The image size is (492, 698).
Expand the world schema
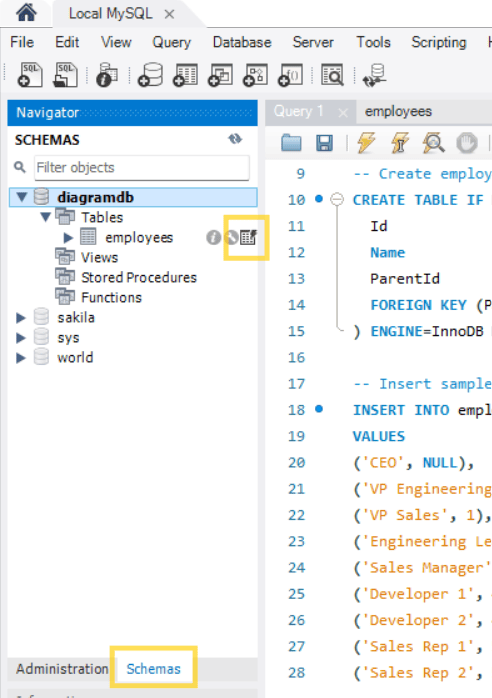tap(21, 357)
